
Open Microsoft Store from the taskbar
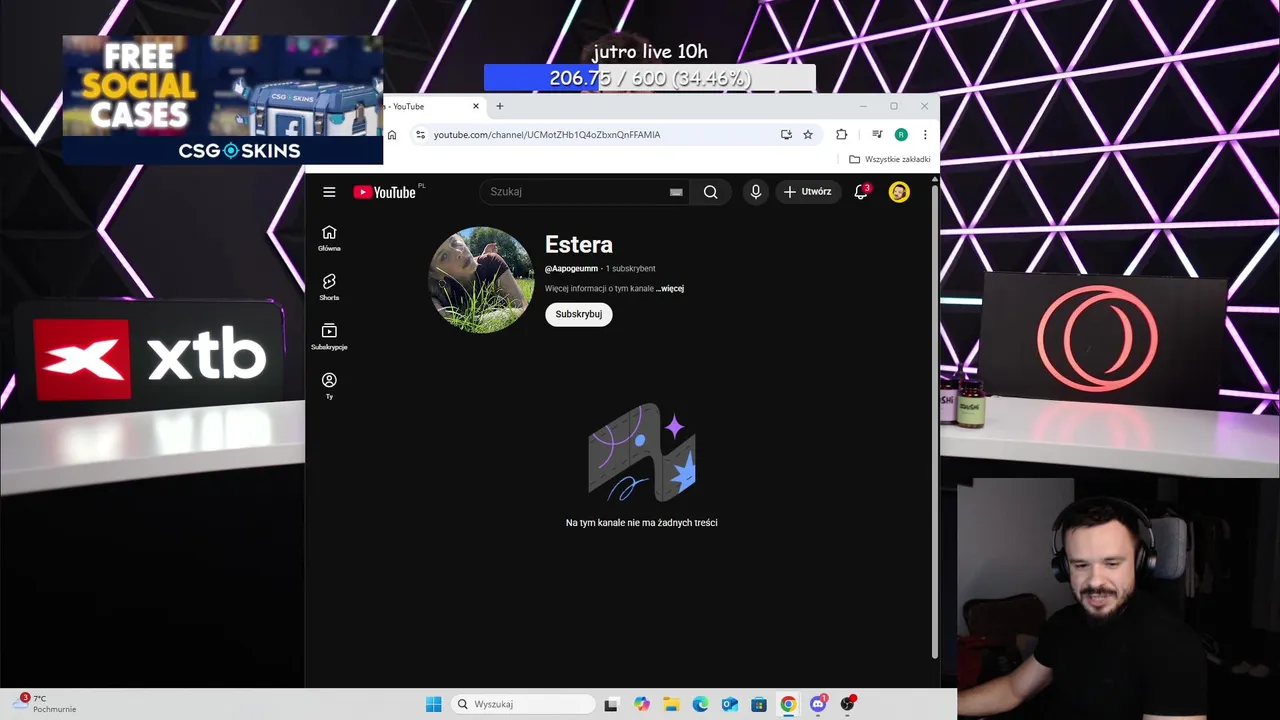(759, 704)
